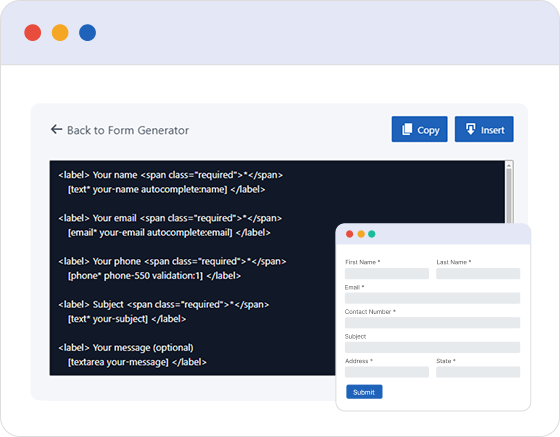Image resolution: width=560 pixels, height=437 pixels.
Task: Click the Address input field
Action: [387, 372]
